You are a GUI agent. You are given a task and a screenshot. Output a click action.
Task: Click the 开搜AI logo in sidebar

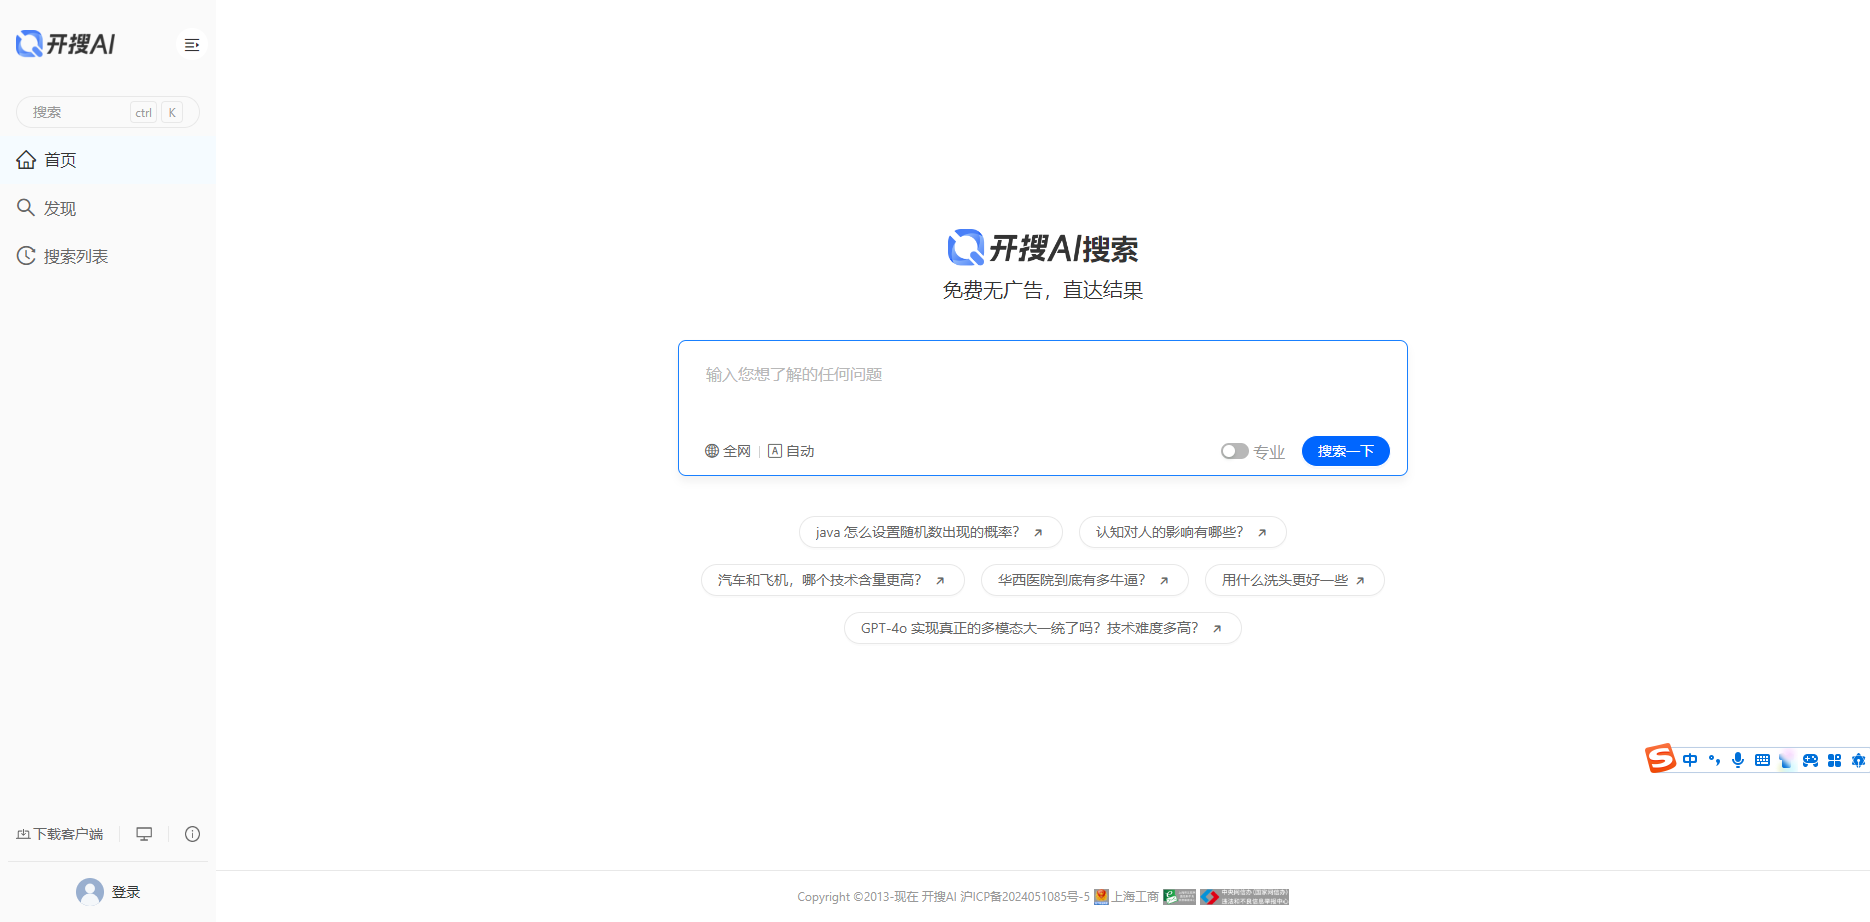pos(66,44)
